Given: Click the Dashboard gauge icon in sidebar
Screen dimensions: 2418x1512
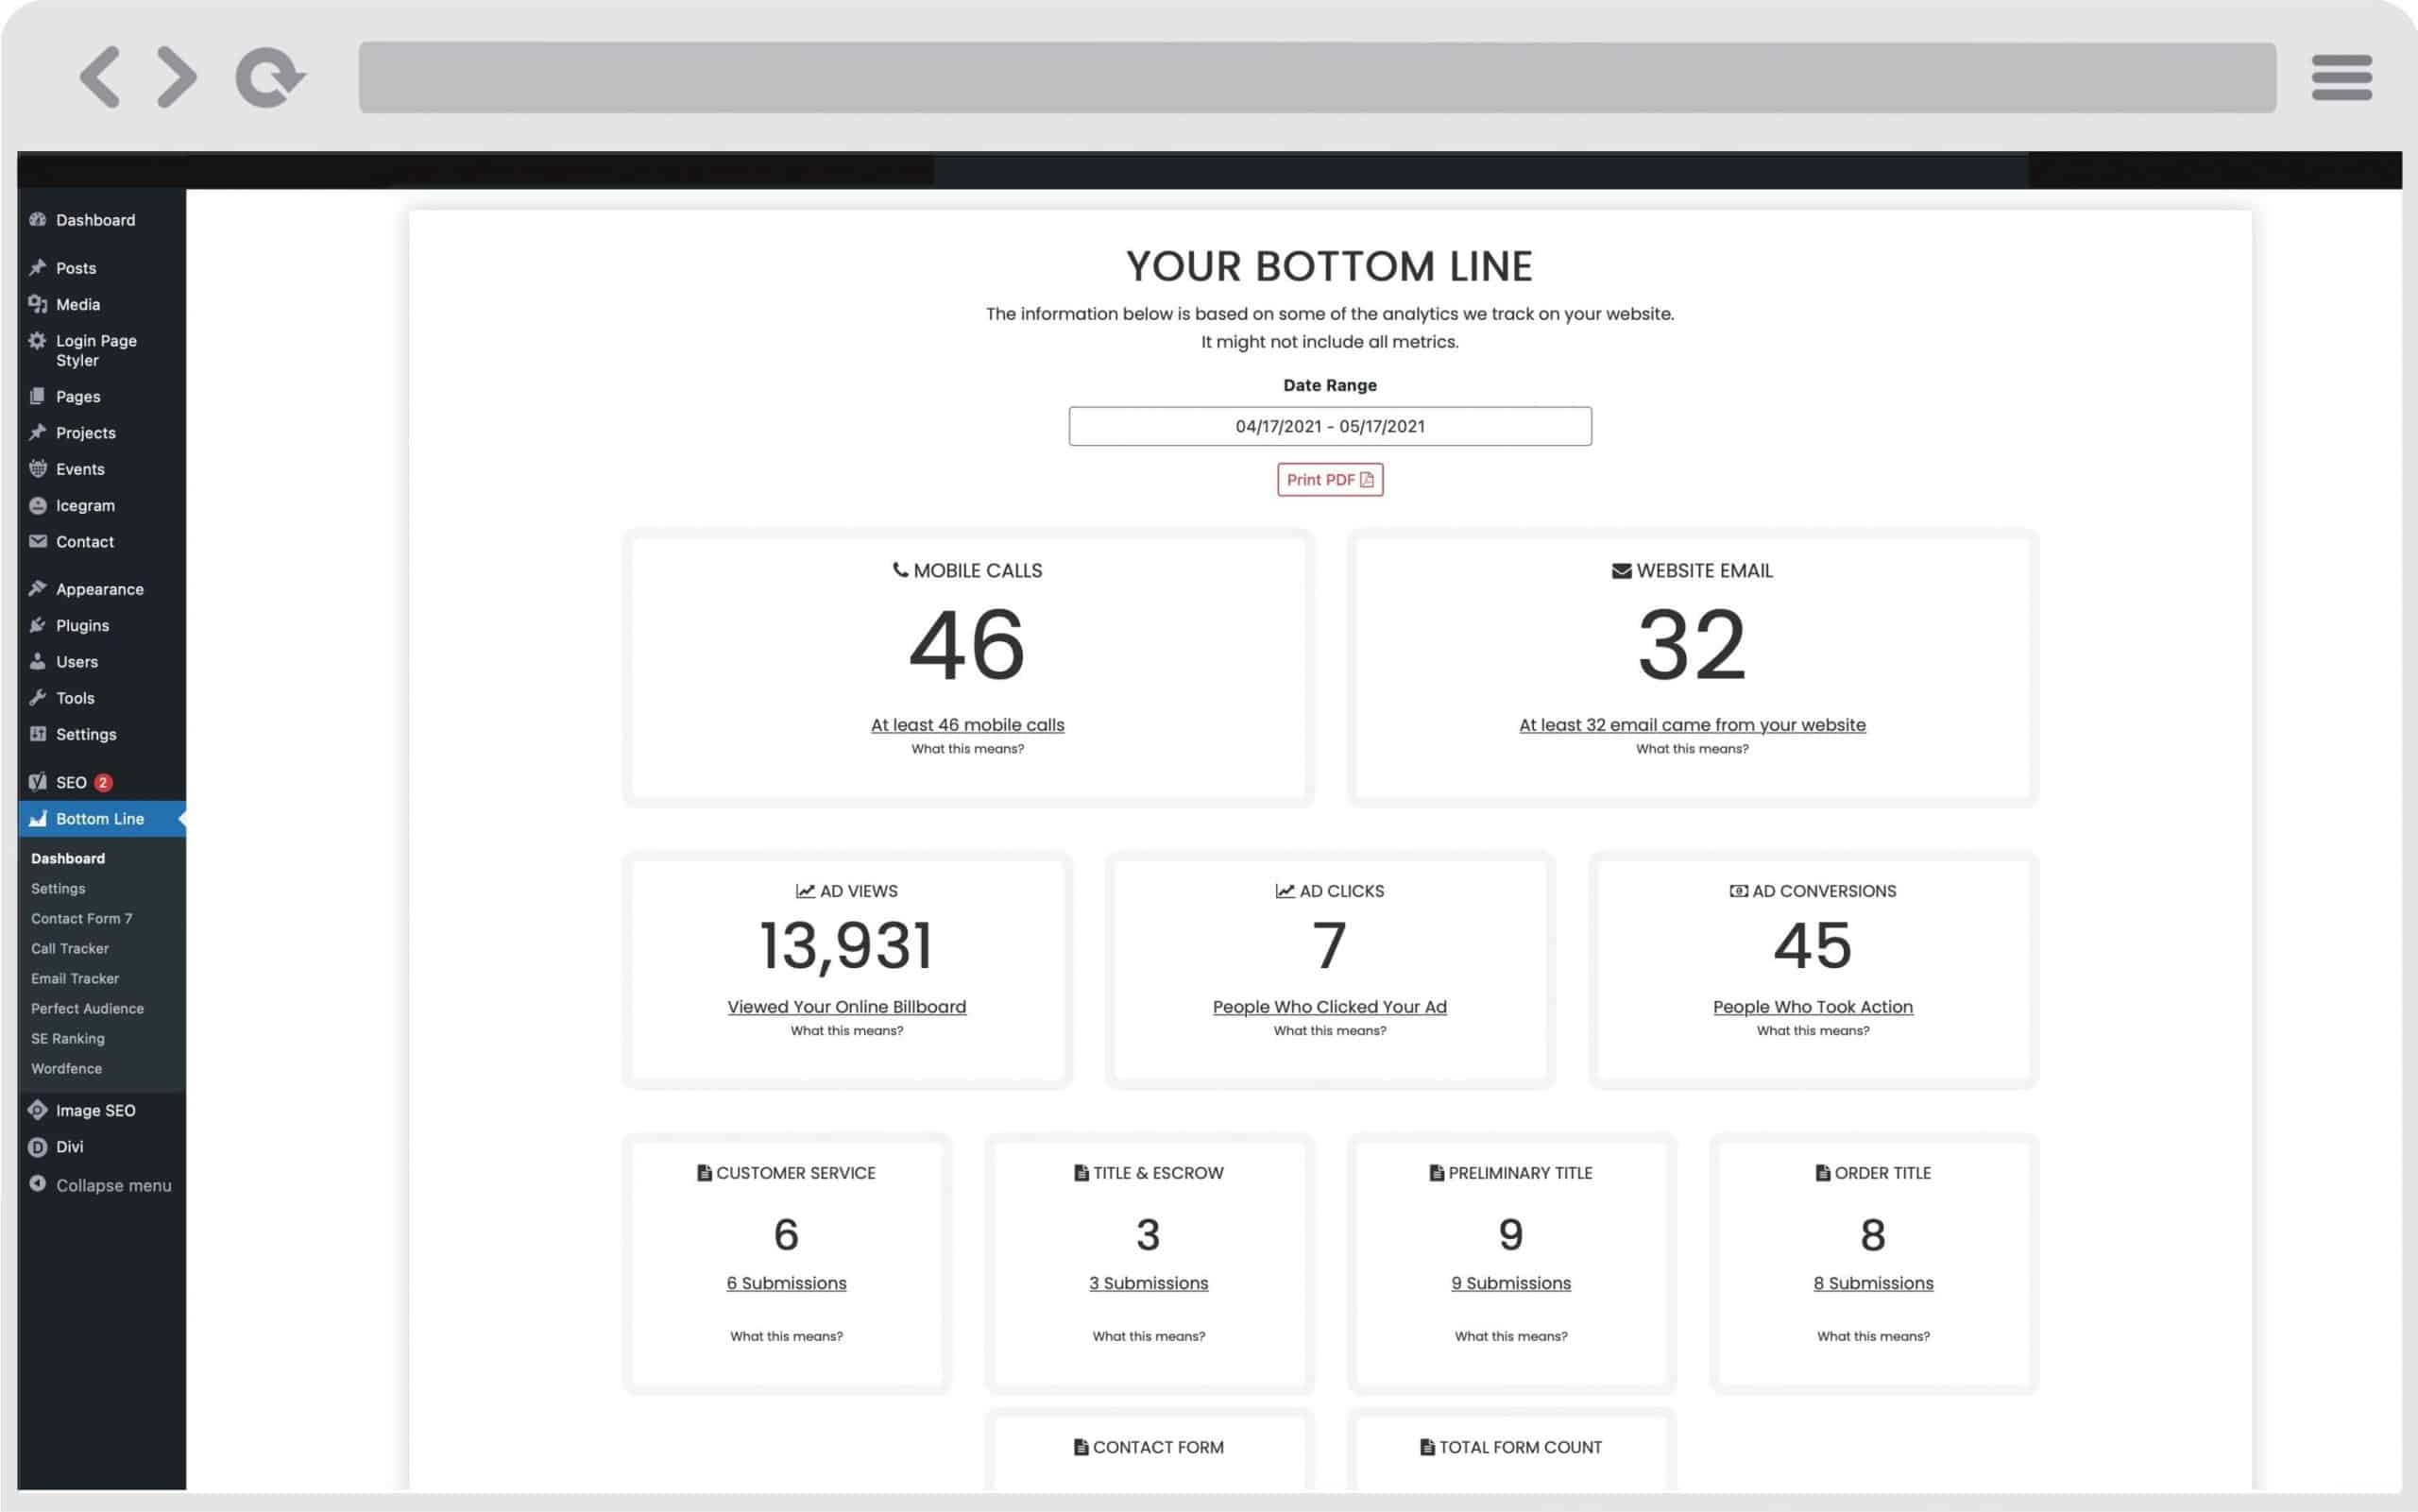Looking at the screenshot, I should pyautogui.click(x=38, y=220).
